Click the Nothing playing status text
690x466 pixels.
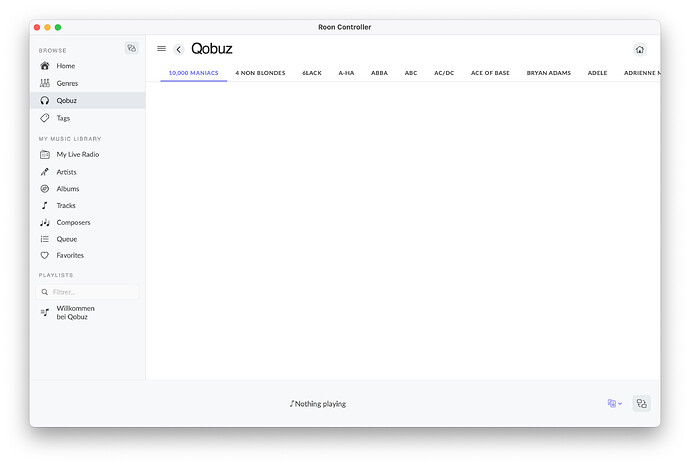318,404
